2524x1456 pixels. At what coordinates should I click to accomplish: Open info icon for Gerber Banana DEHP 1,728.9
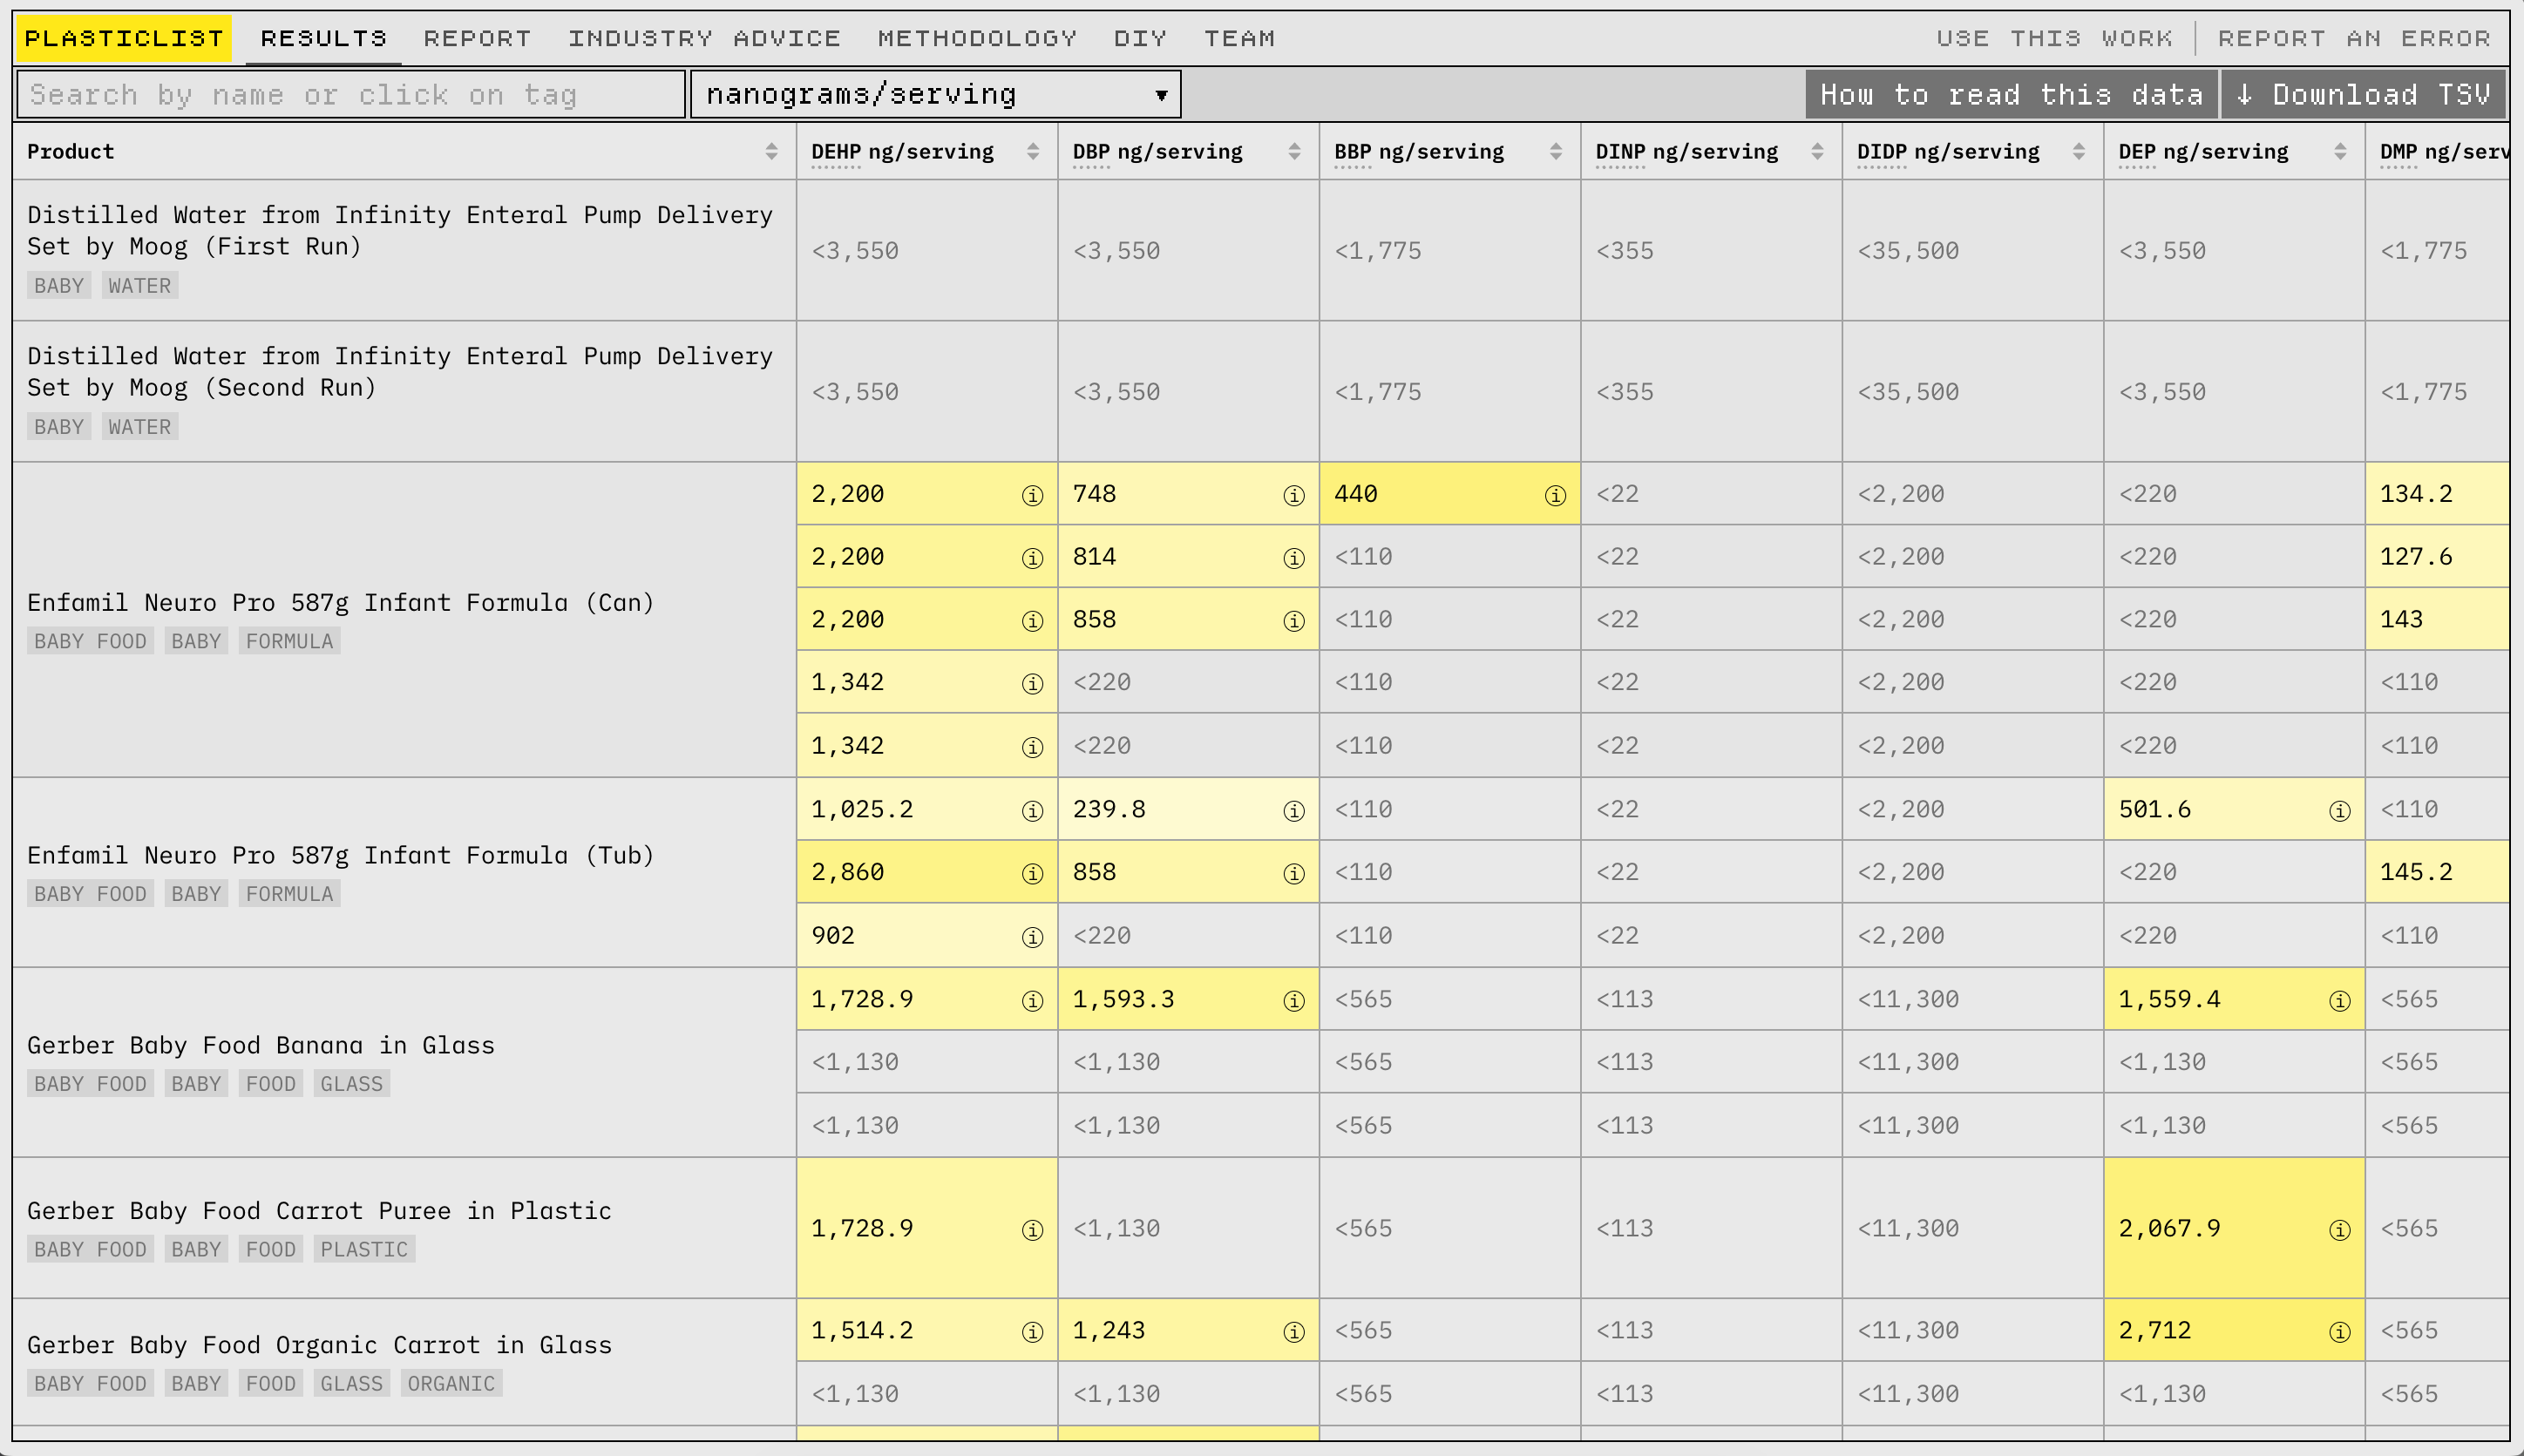[x=1032, y=1001]
